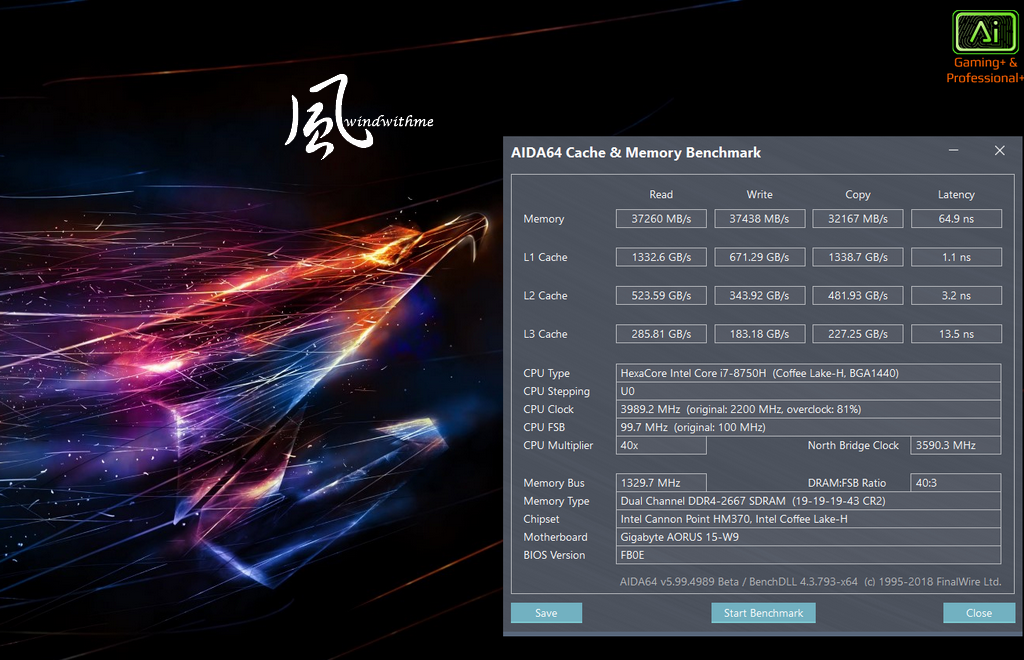Select L2 Cache Copy 481.93 GB/s
The image size is (1024, 660).
(857, 296)
